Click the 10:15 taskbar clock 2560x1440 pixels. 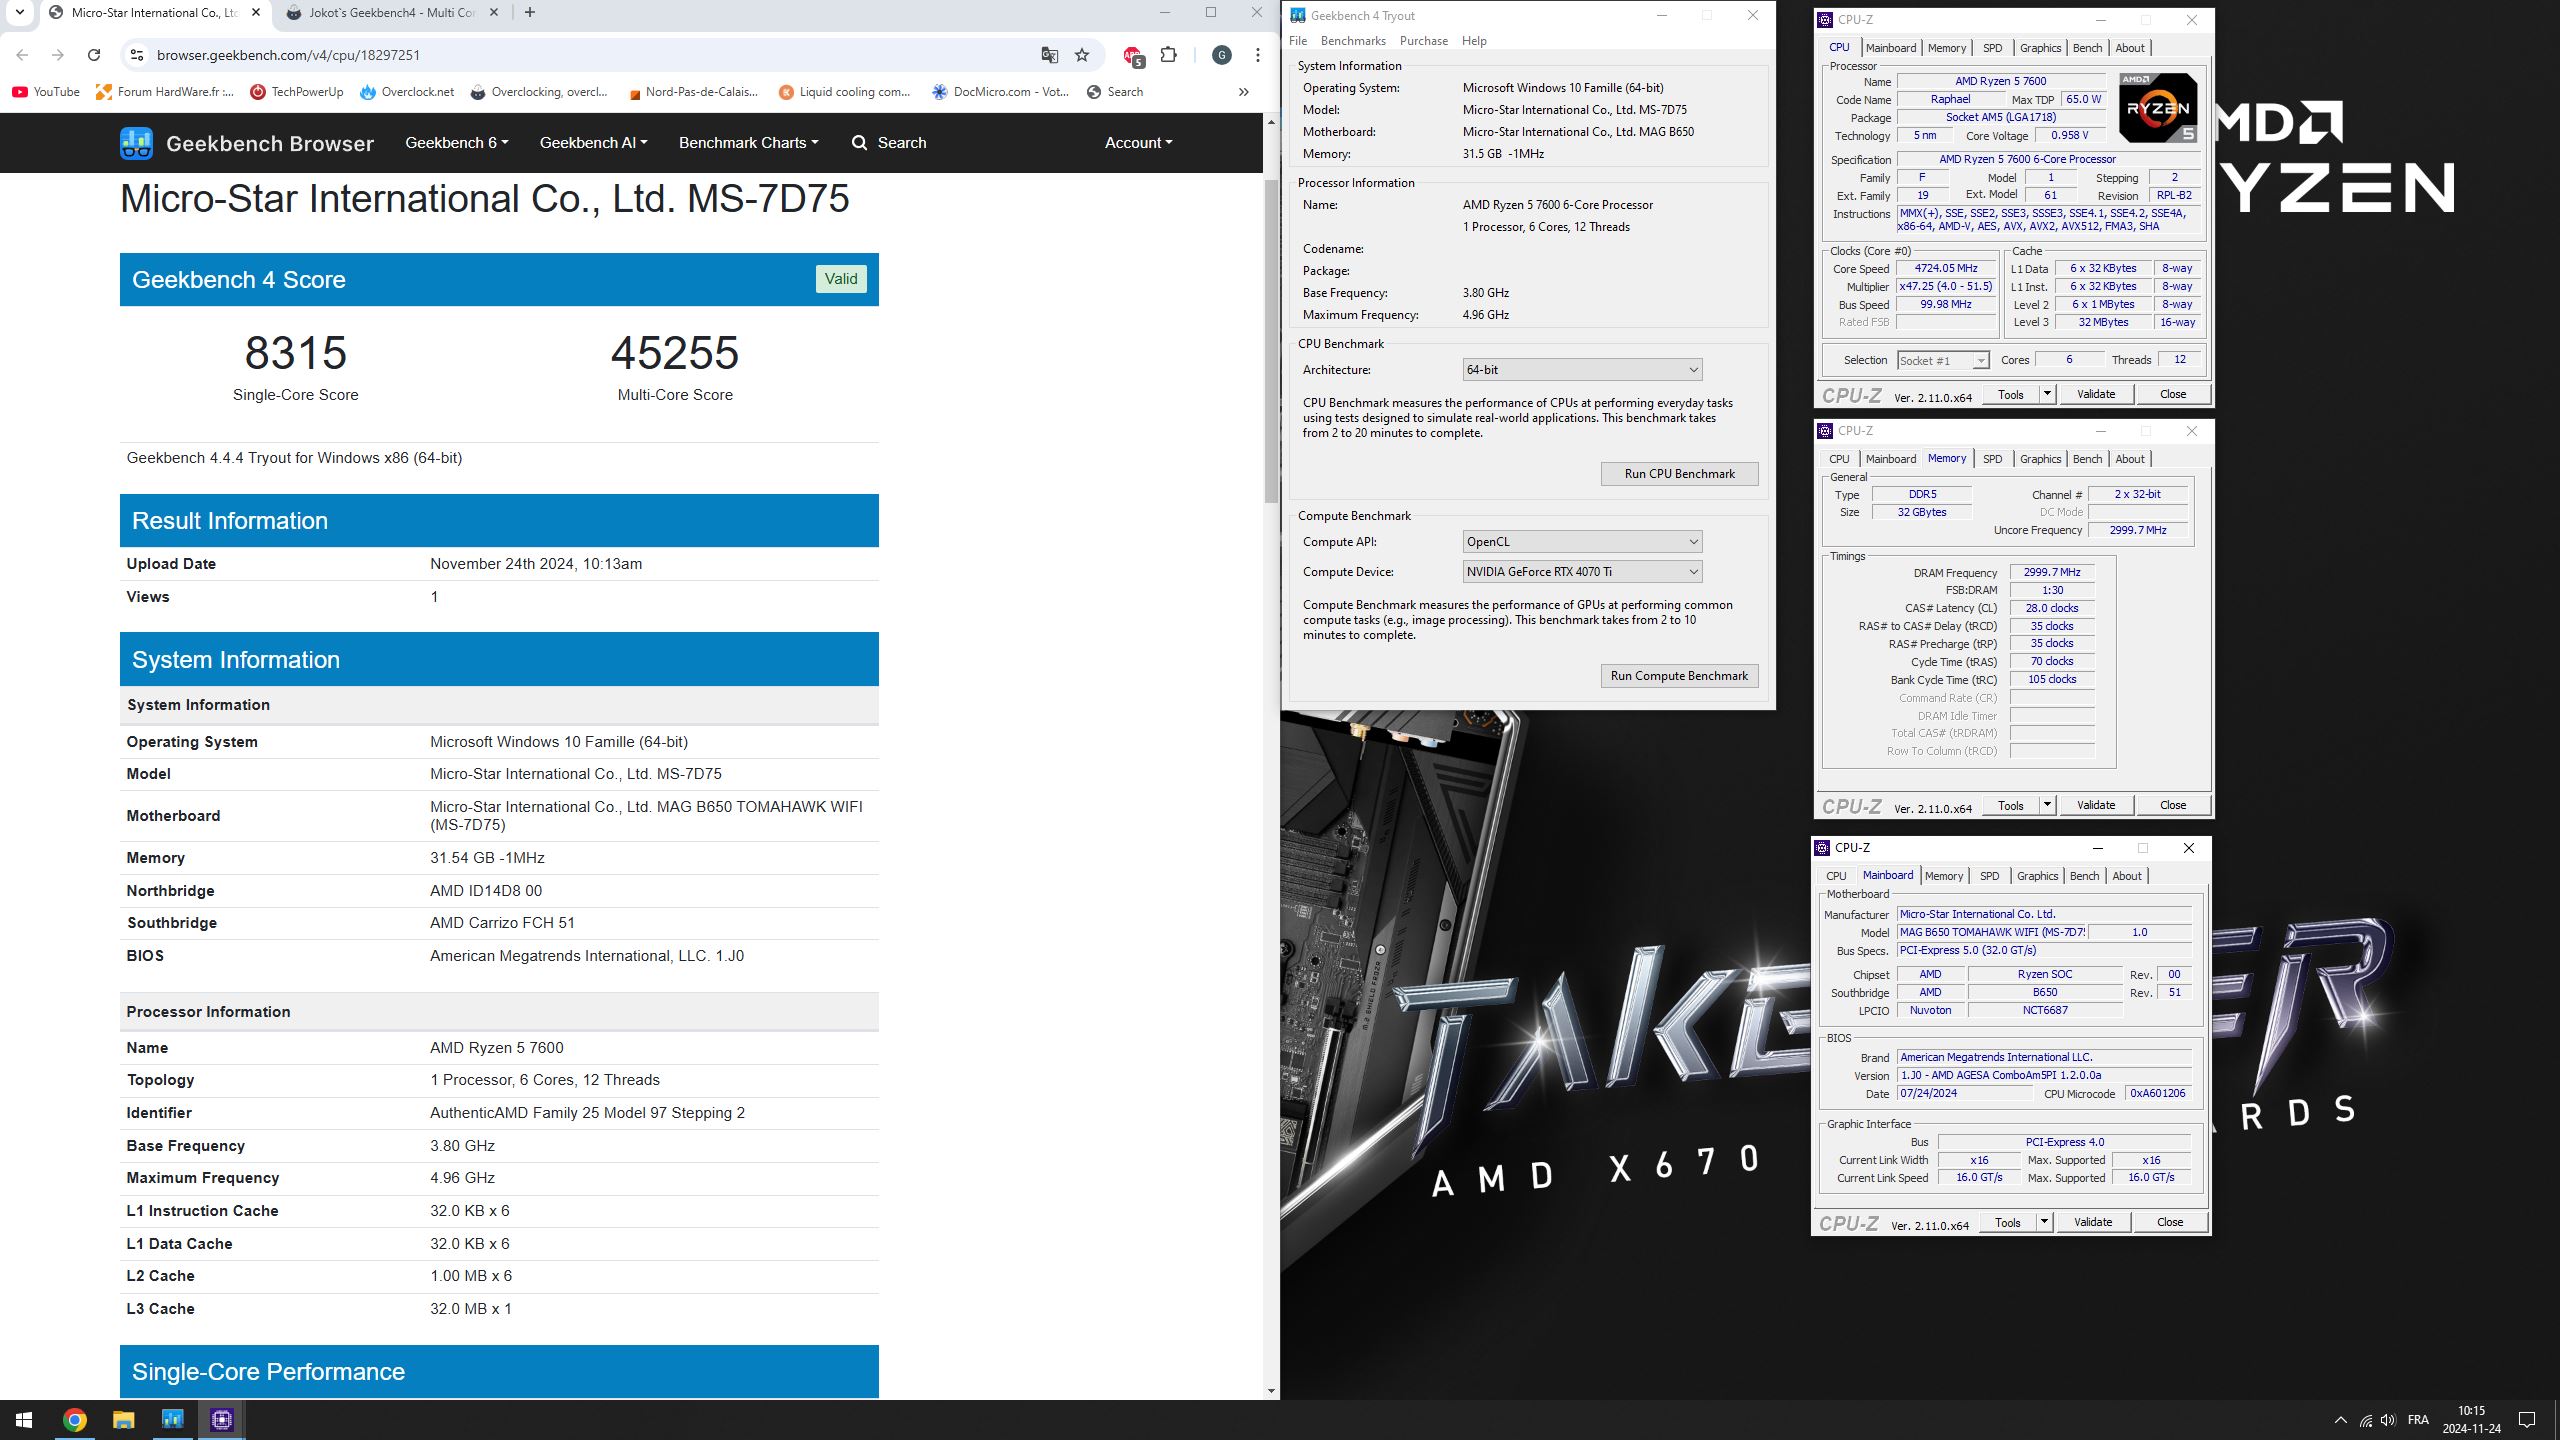pos(2471,1411)
